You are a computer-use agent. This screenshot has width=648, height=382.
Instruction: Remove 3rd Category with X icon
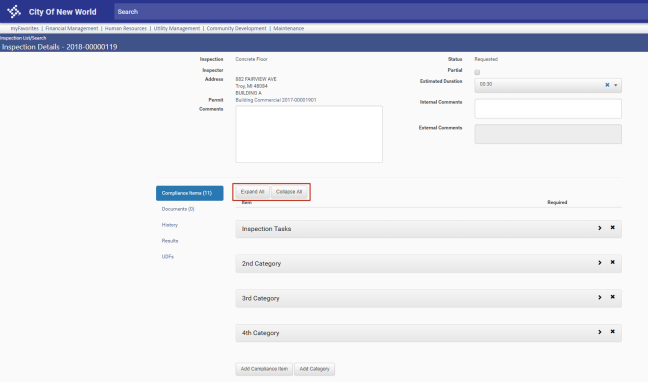(x=612, y=297)
